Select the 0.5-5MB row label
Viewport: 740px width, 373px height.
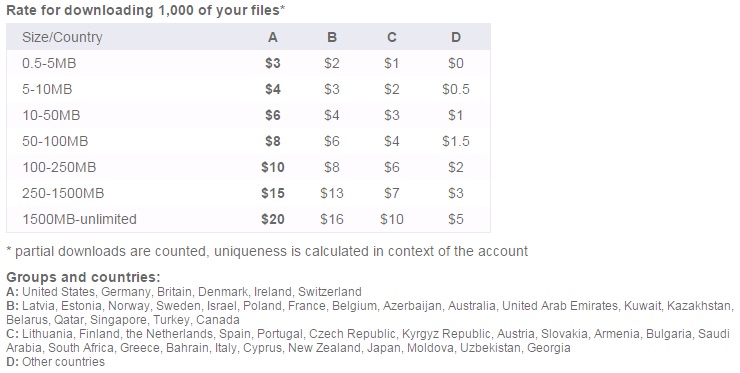(x=49, y=63)
